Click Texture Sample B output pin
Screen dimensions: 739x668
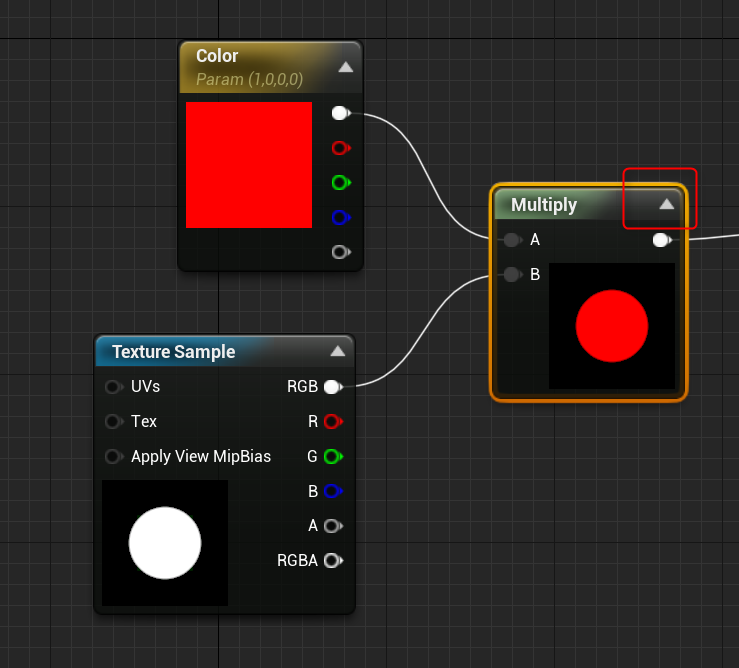click(333, 491)
